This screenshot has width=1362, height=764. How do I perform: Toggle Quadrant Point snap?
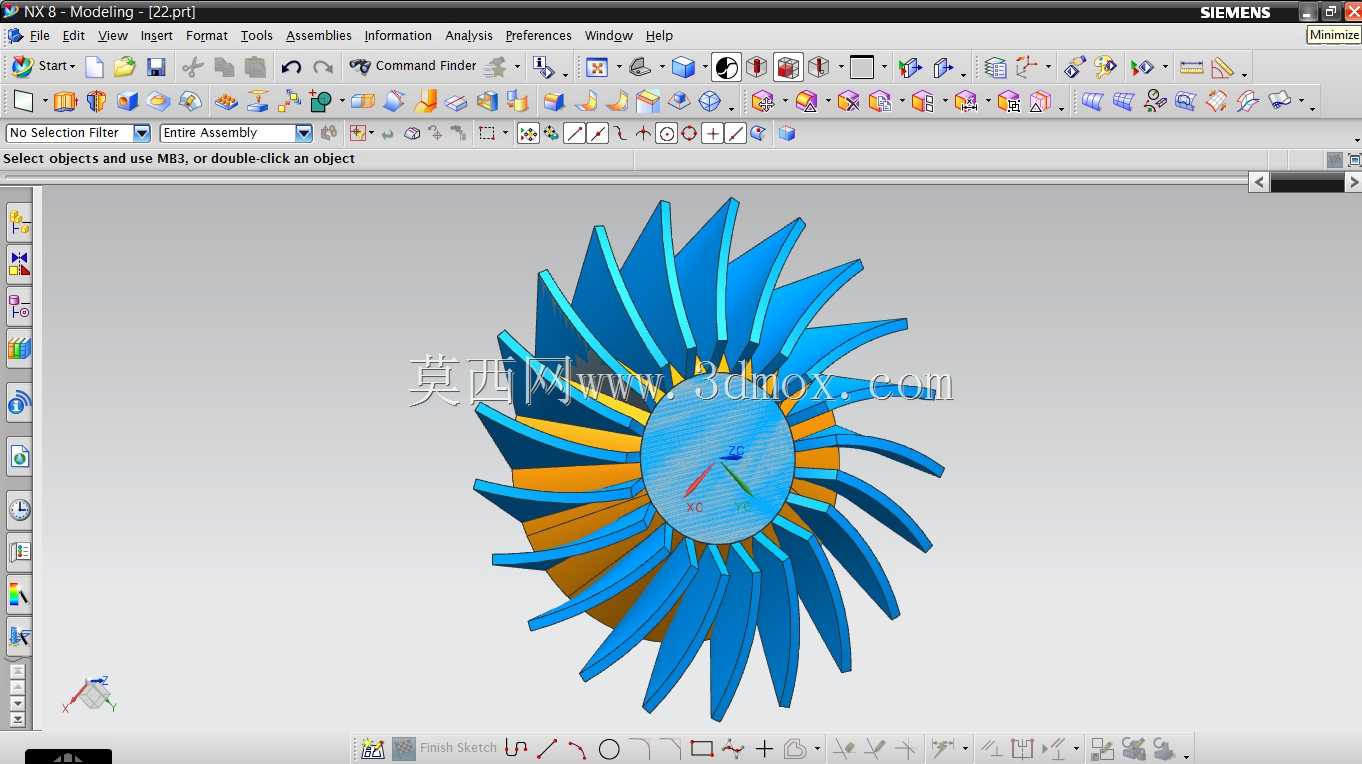(x=689, y=133)
